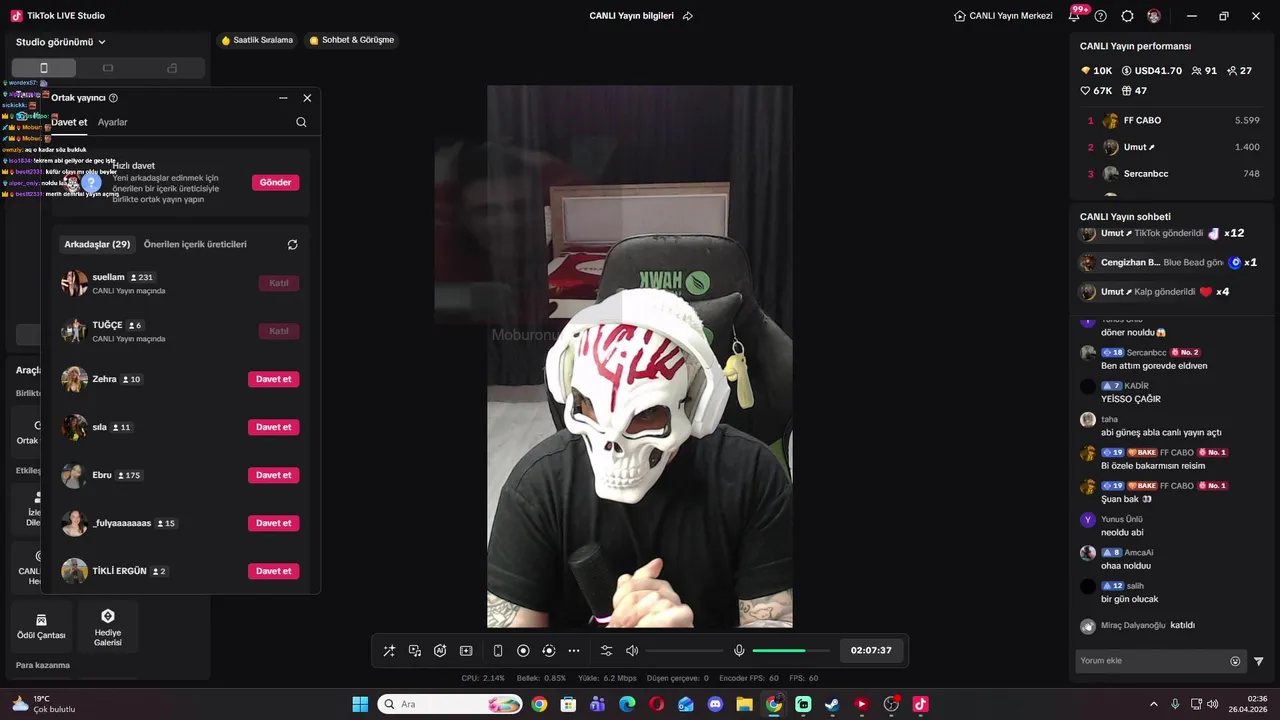The height and width of the screenshot is (720, 1280).
Task: Open CANLI Yayın Merkezi link
Action: [1003, 16]
